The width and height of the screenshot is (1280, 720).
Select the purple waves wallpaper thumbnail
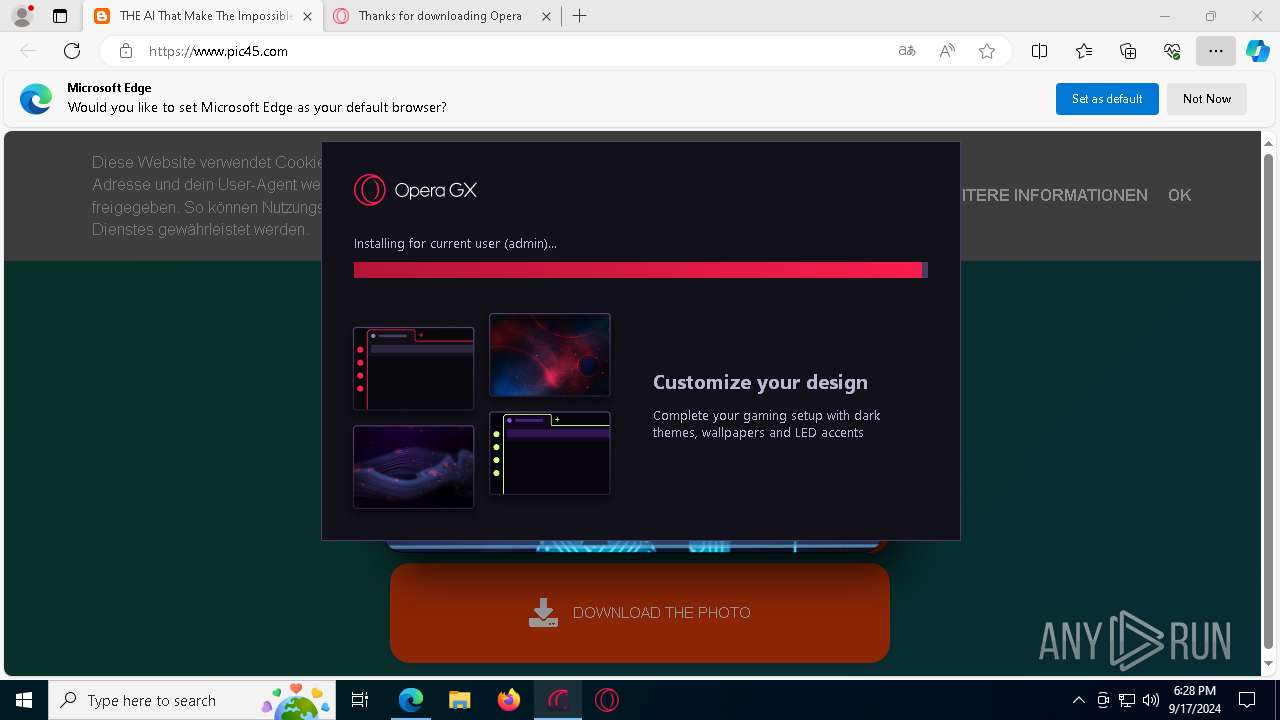click(414, 467)
